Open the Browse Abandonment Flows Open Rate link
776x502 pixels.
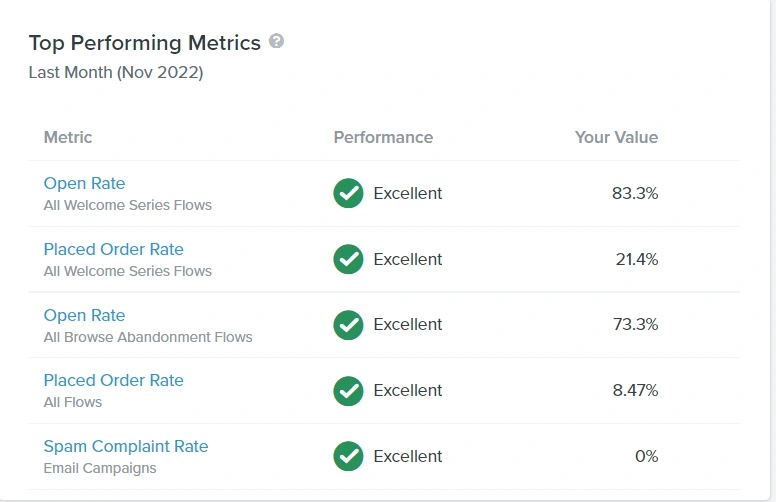point(84,315)
